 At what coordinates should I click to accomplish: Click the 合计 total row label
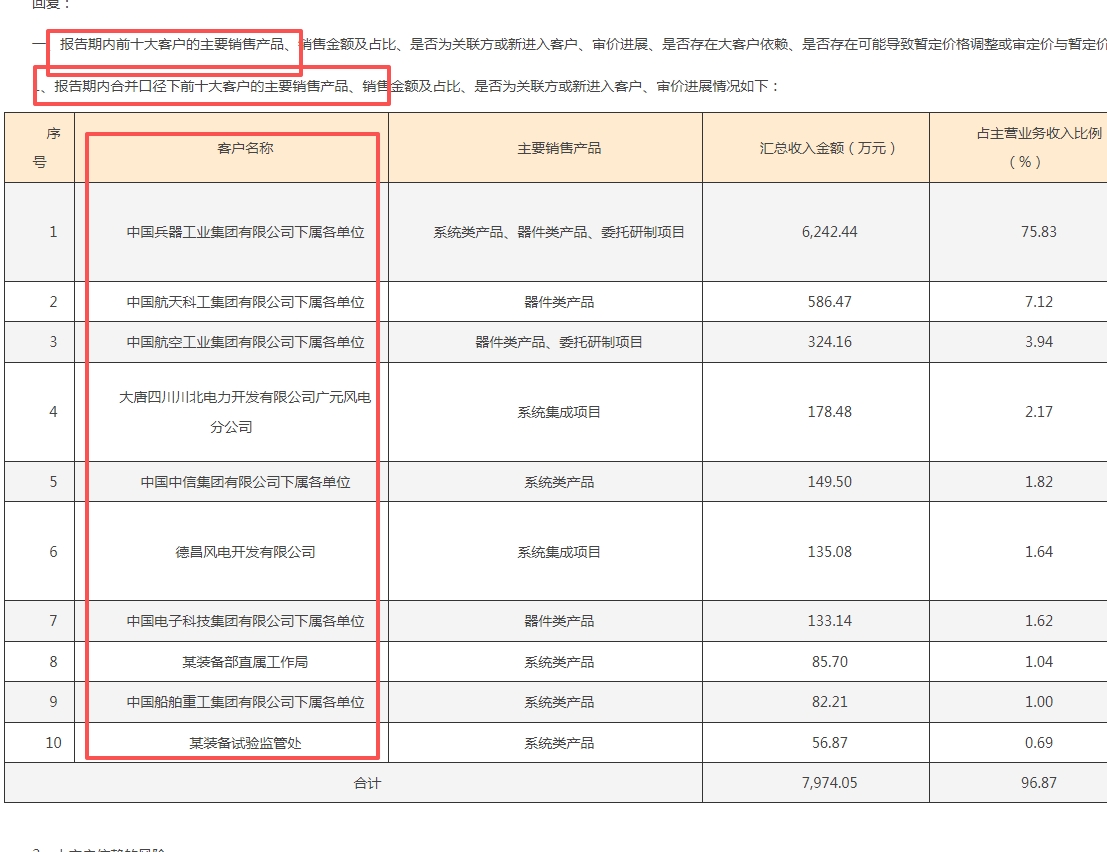tap(367, 784)
